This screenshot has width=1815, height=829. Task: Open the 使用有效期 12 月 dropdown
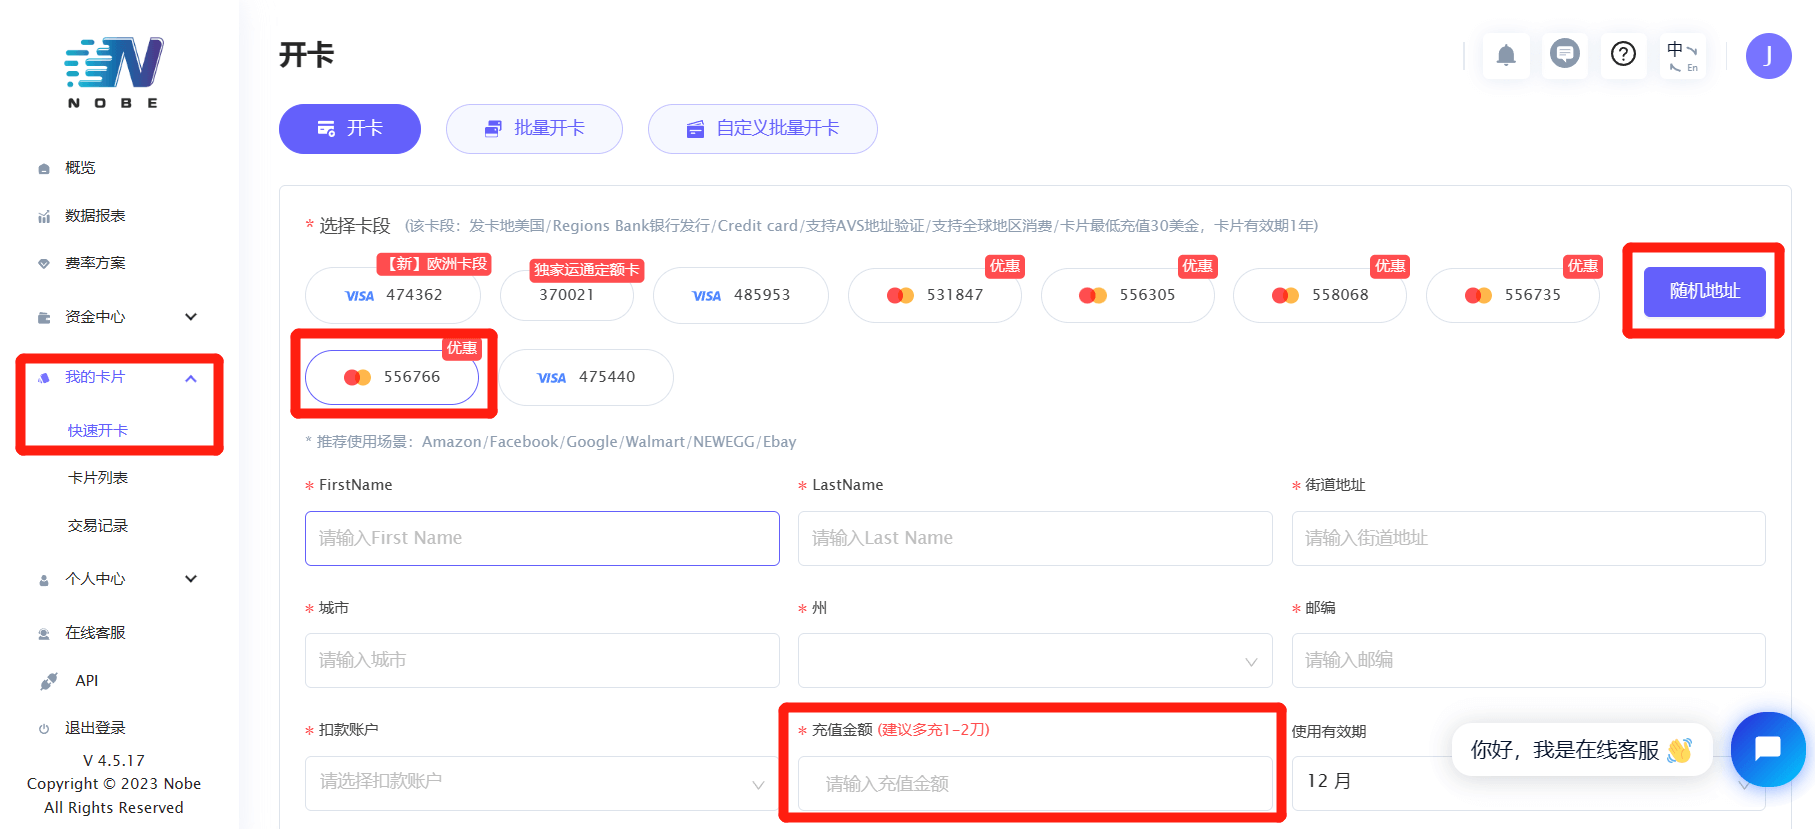pyautogui.click(x=1528, y=783)
